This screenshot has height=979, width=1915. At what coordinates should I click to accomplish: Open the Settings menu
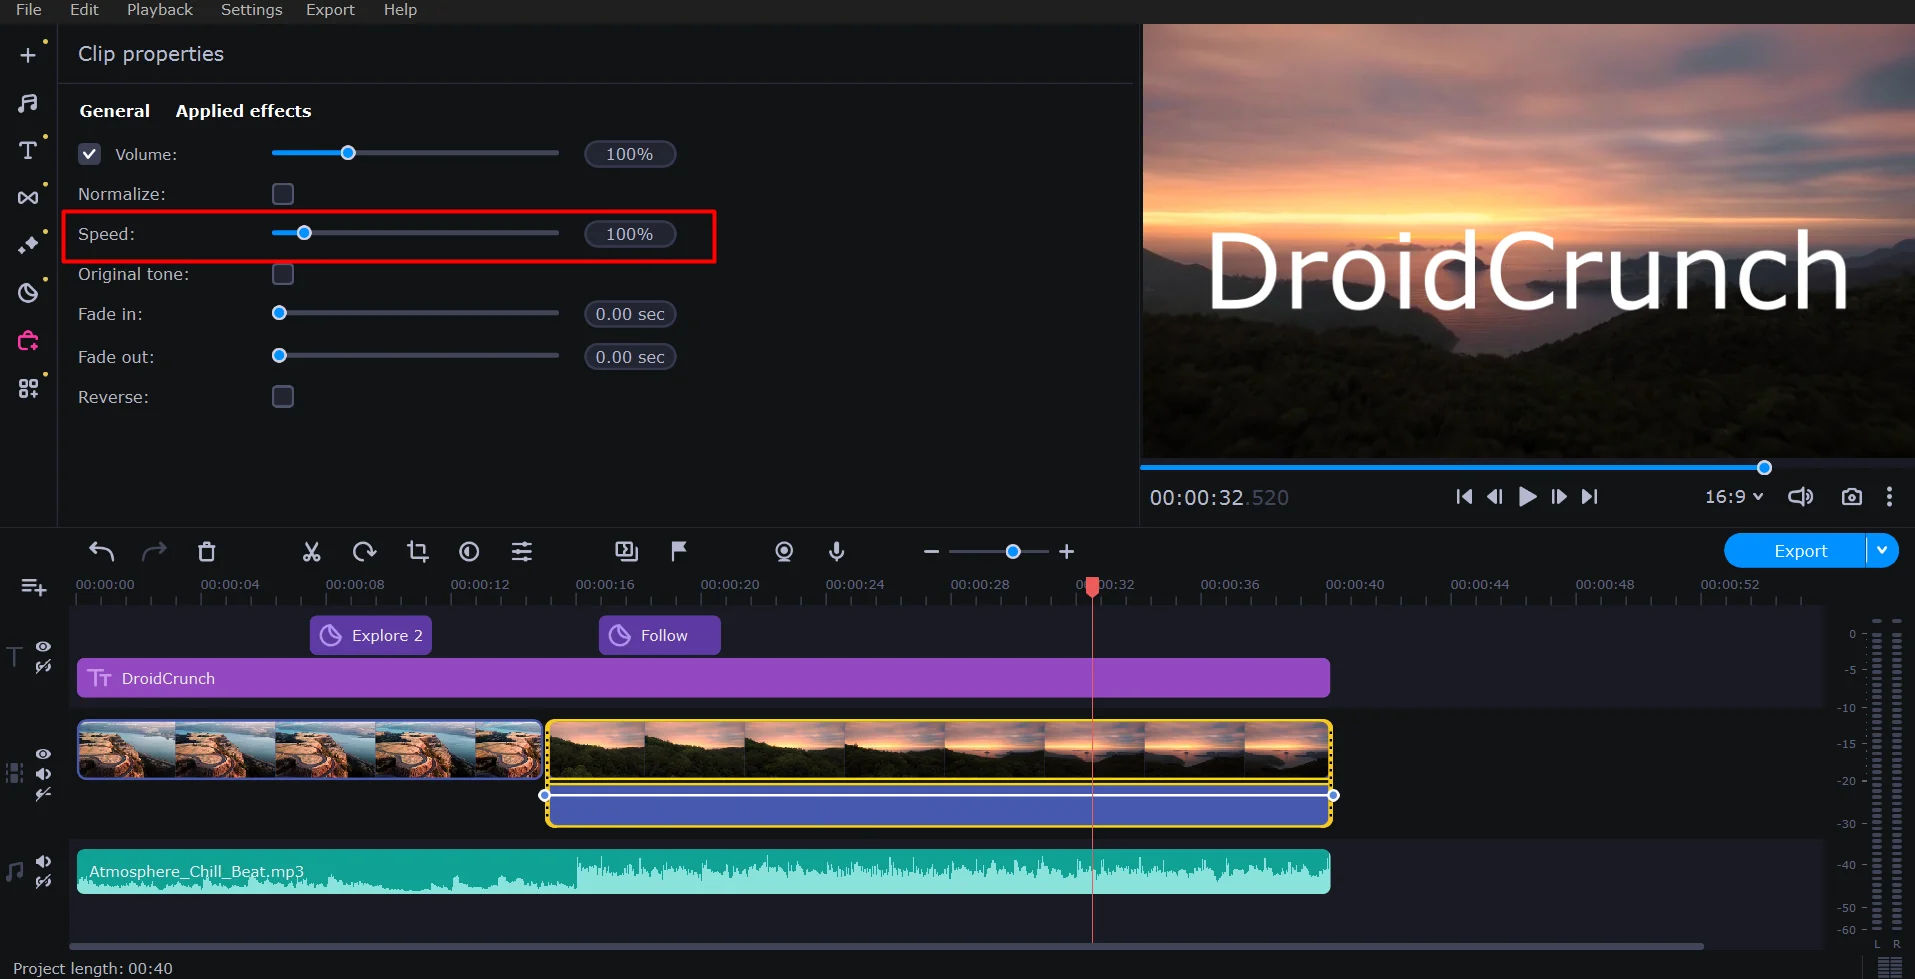252,10
